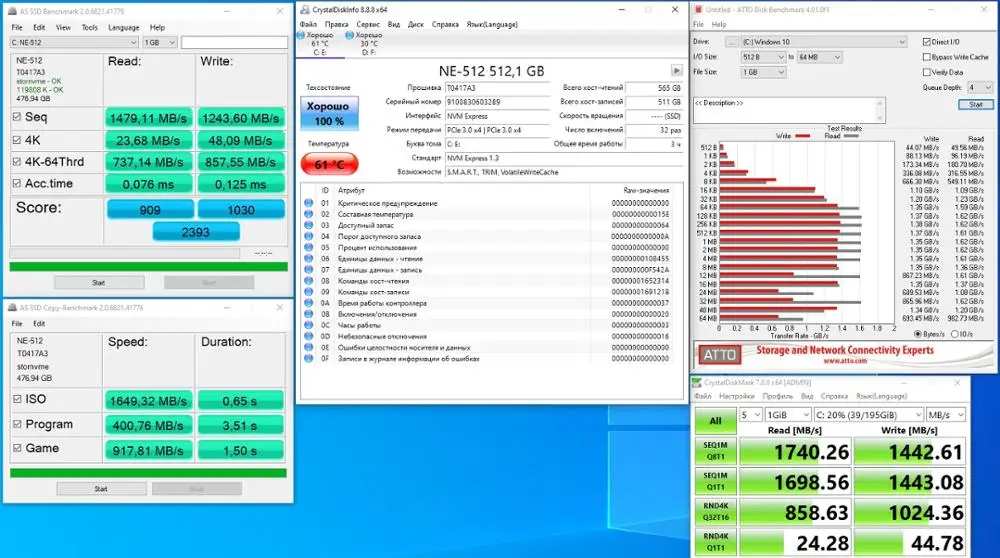Click Start button in AS SSD Benchmark
The image size is (1000, 558).
tap(99, 283)
